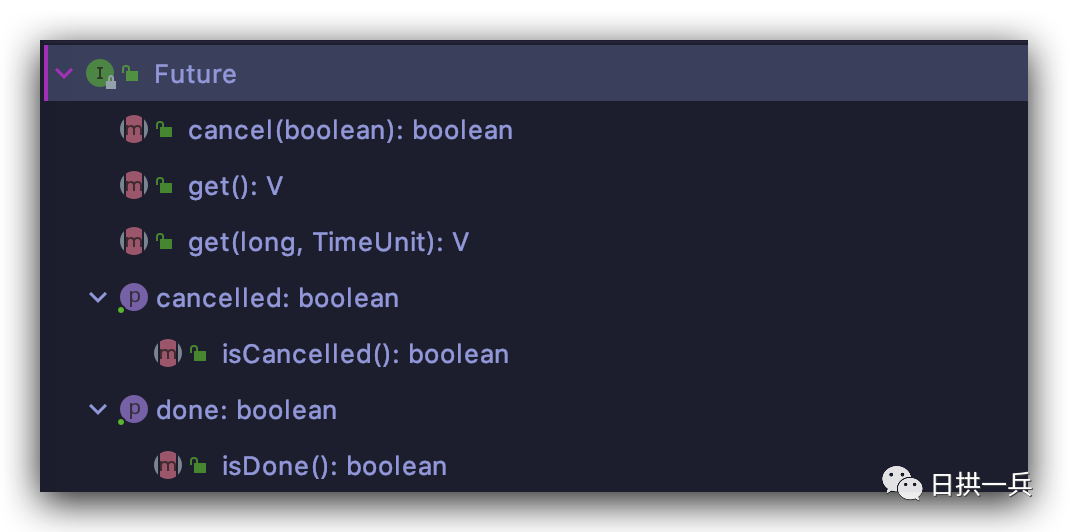Select the isDone(): boolean entry
Screen dimensions: 1068x532
334,466
